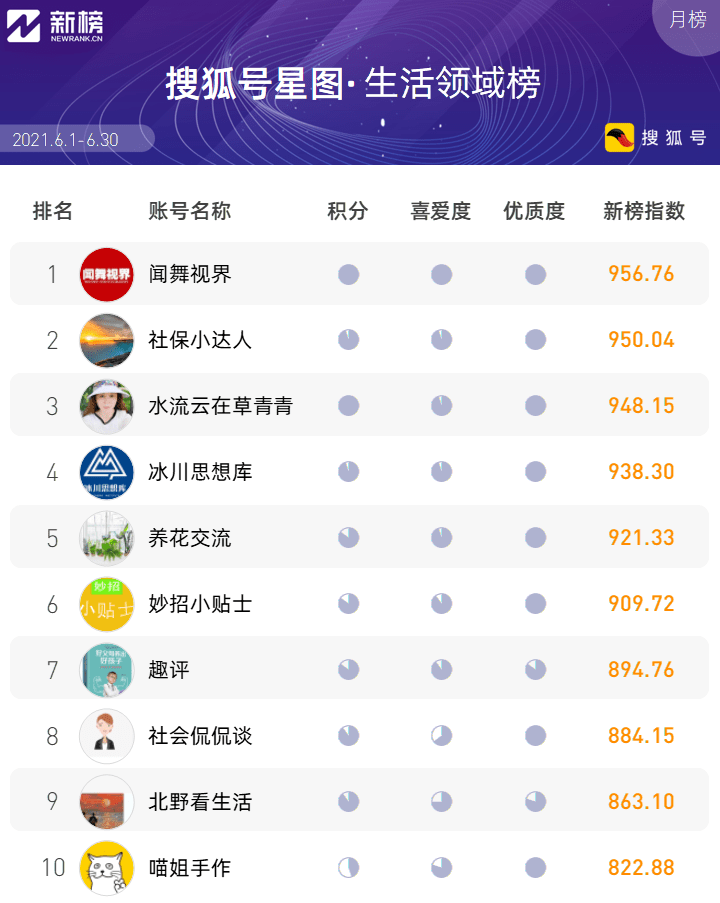Click 北野看生活 avatar image
This screenshot has height=903, width=720.
coord(107,802)
